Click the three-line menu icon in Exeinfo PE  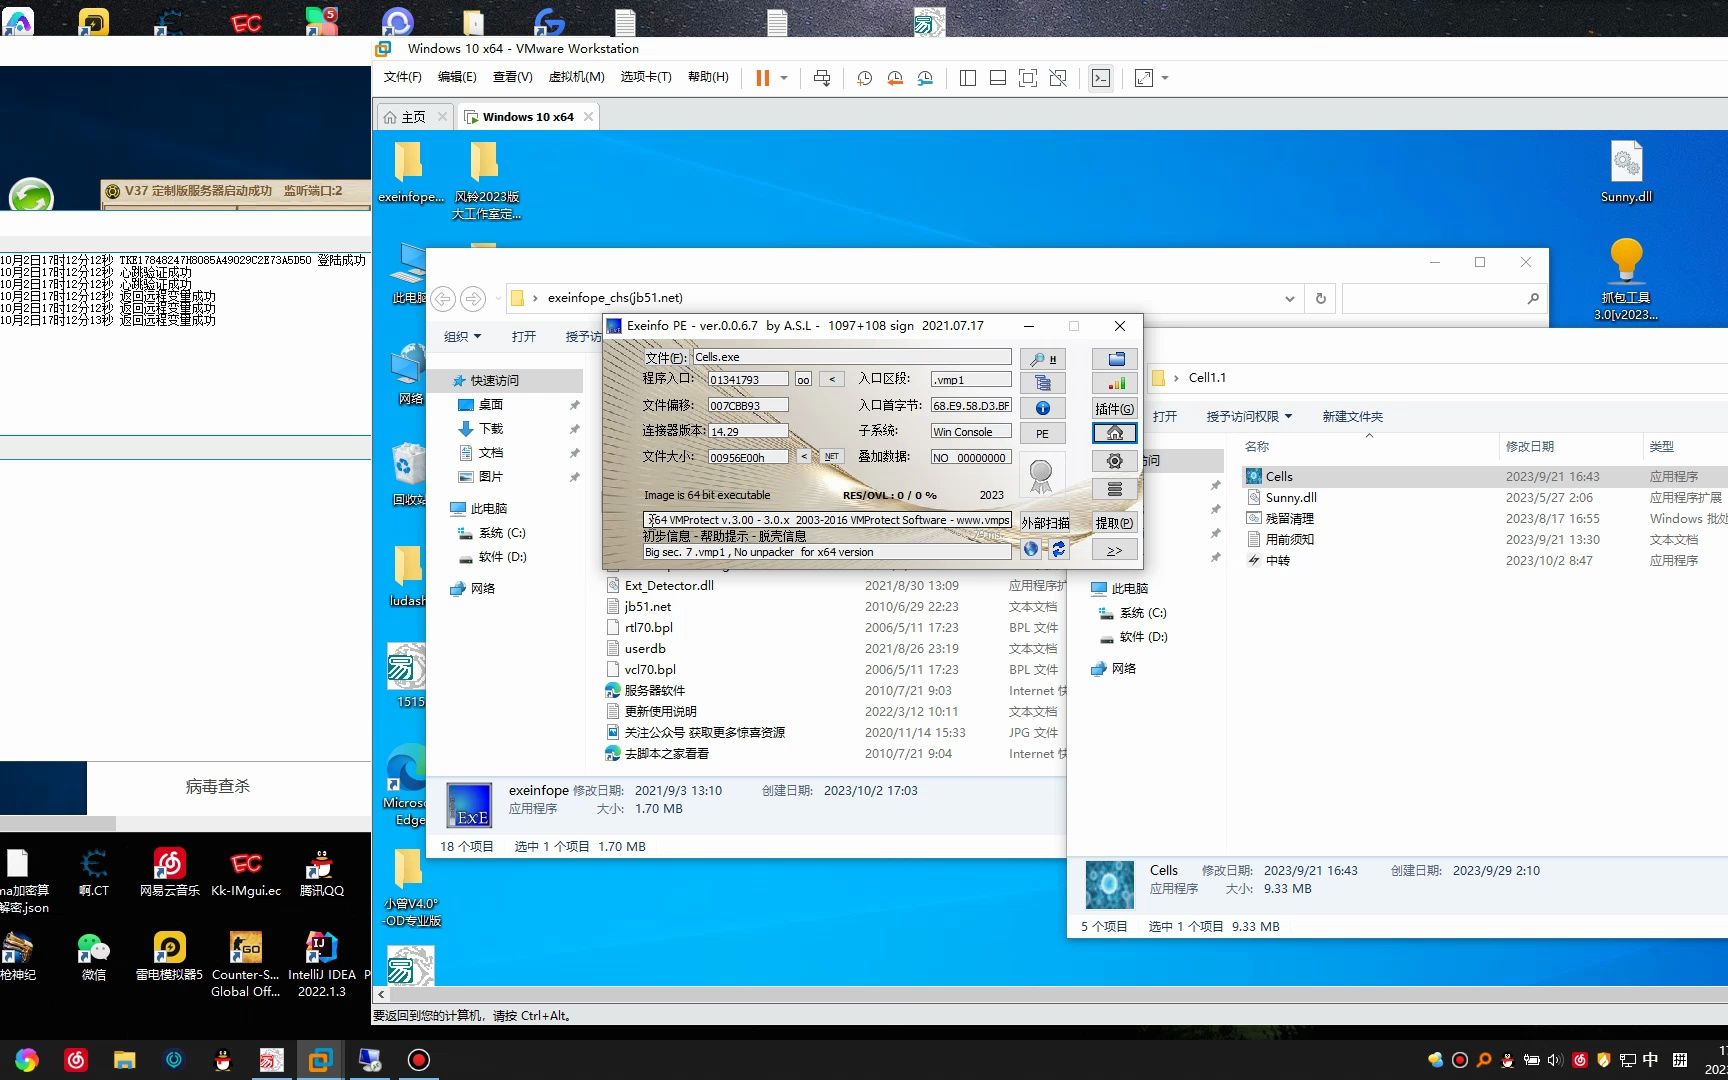coord(1114,489)
